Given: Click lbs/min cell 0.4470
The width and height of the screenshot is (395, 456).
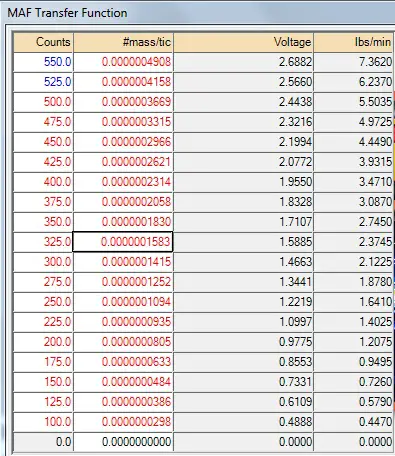Looking at the screenshot, I should point(353,422).
